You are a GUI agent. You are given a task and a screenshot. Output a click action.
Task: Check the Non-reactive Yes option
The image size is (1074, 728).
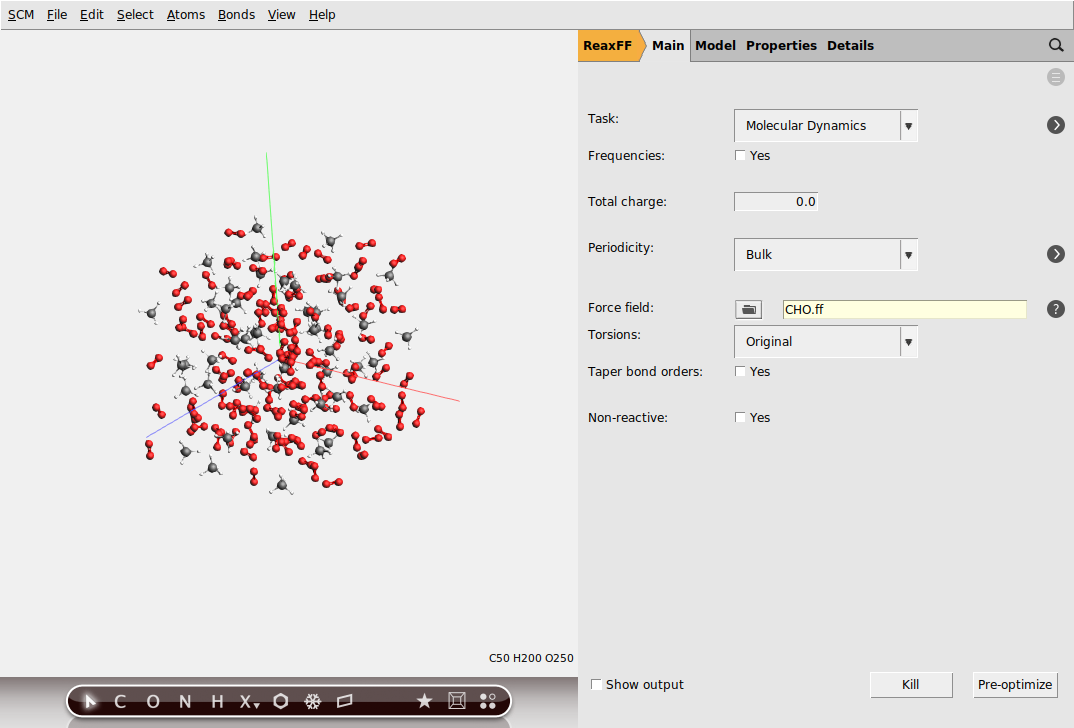click(740, 417)
